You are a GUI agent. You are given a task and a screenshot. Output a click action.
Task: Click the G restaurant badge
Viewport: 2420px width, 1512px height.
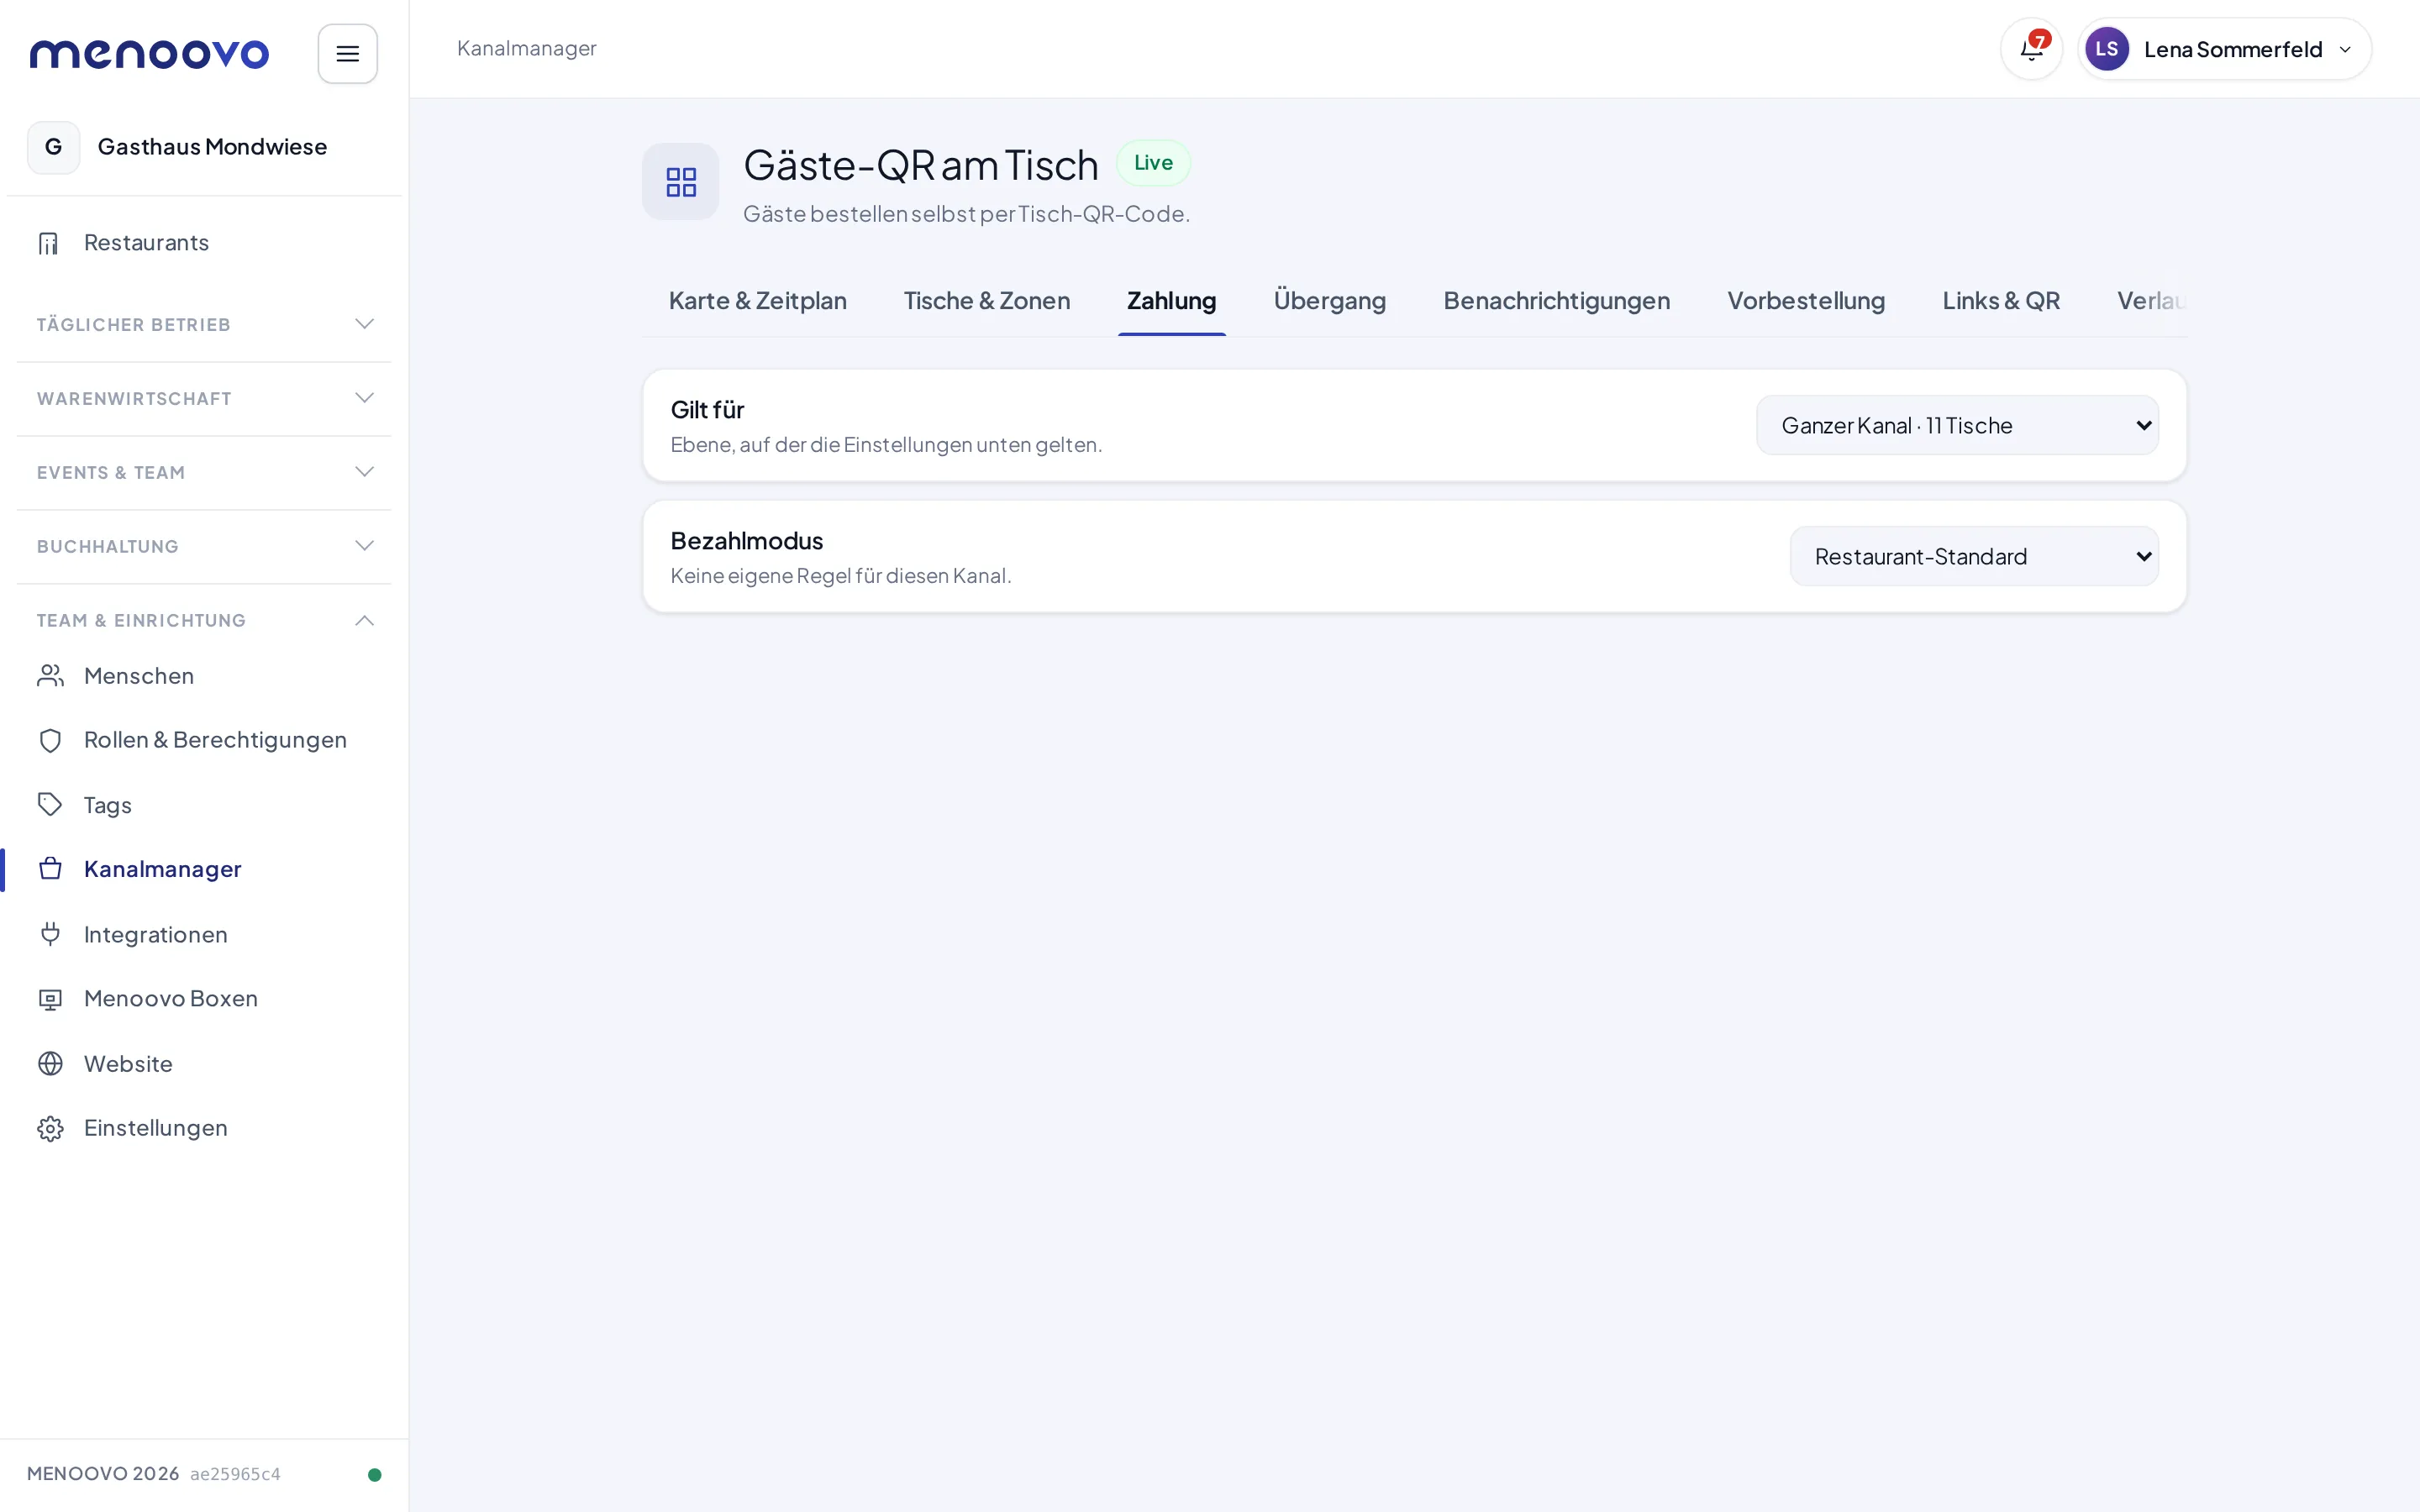coord(54,147)
